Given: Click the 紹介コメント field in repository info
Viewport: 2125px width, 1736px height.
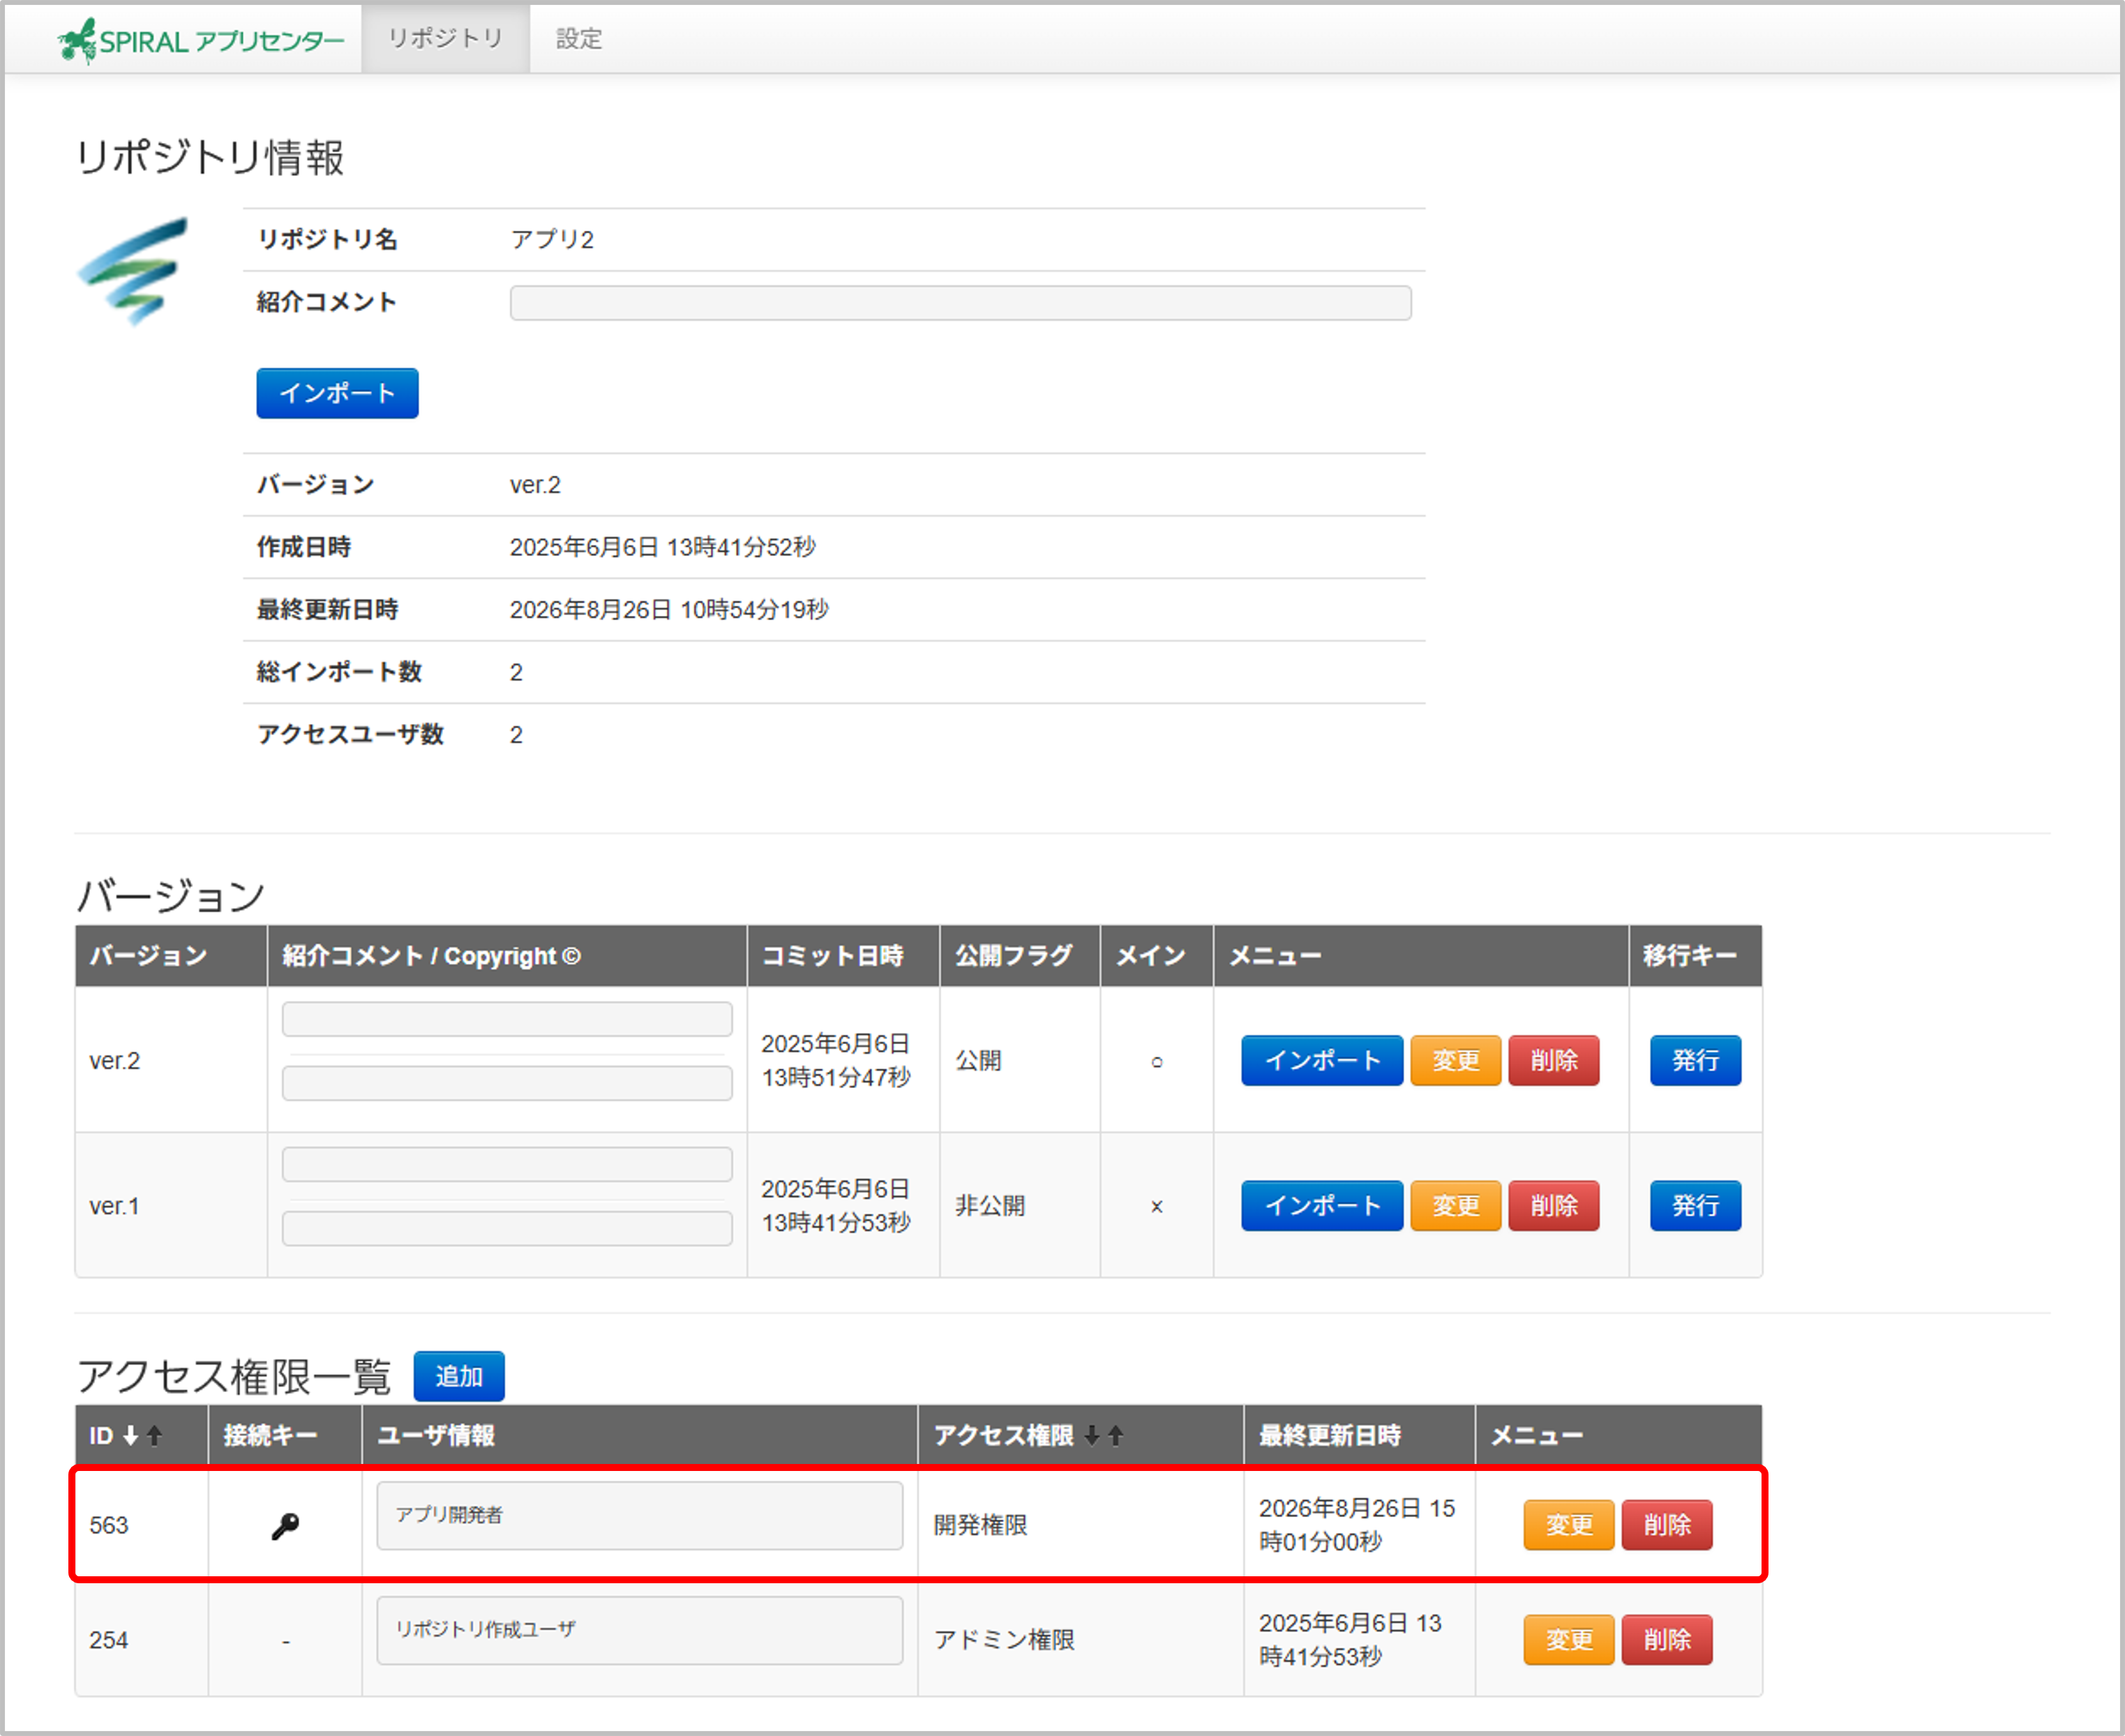Looking at the screenshot, I should (960, 303).
